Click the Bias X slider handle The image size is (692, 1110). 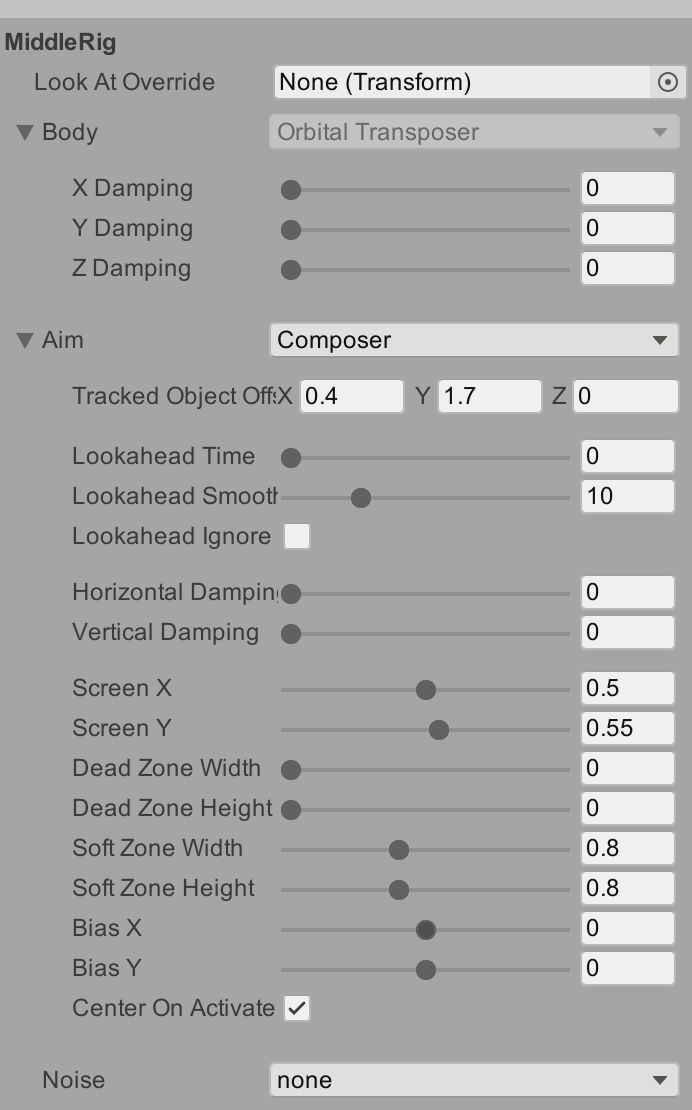(426, 930)
